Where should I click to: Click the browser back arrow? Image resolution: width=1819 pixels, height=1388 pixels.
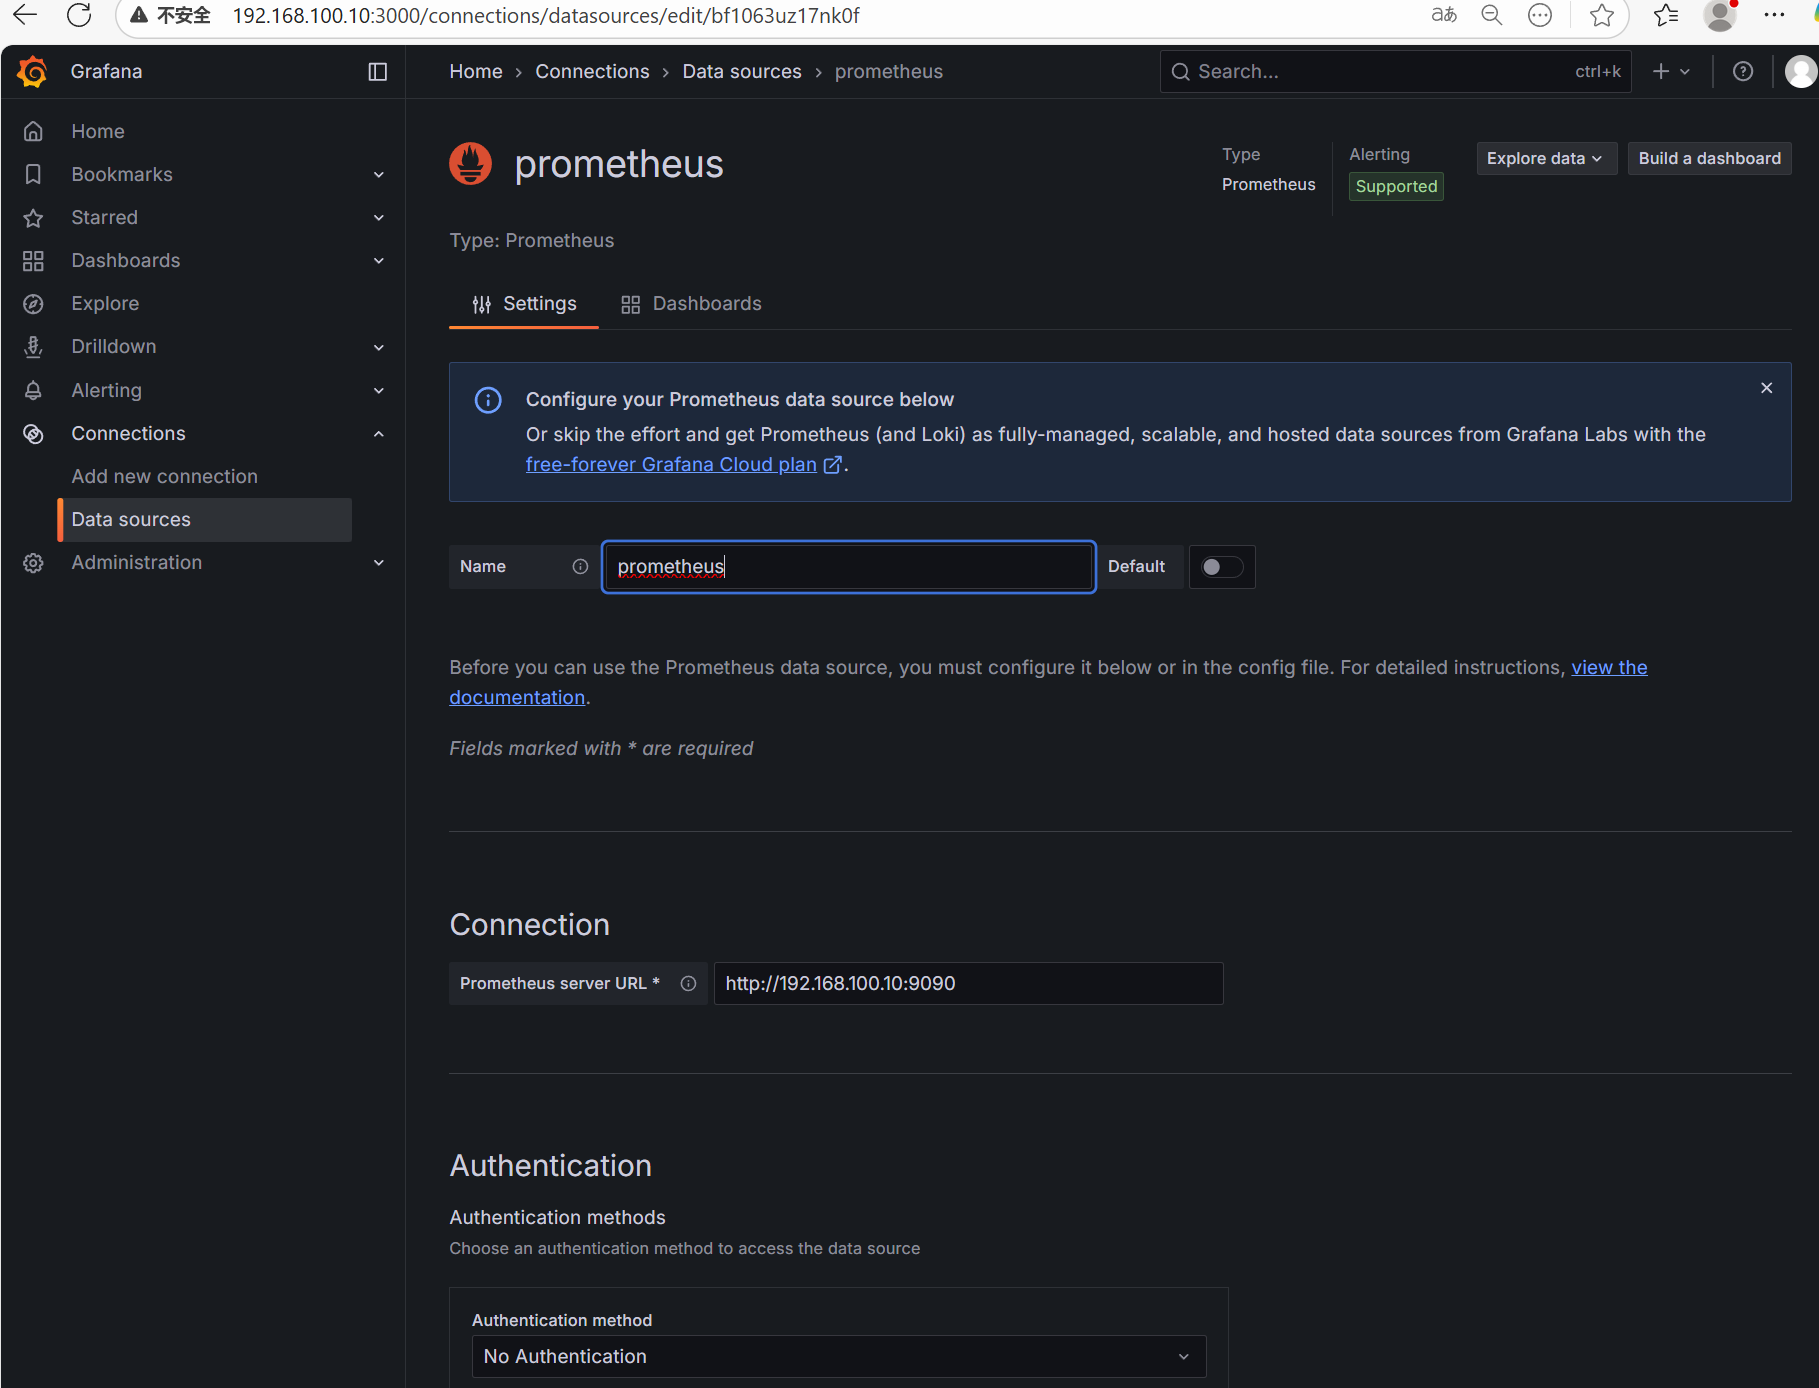pos(25,15)
